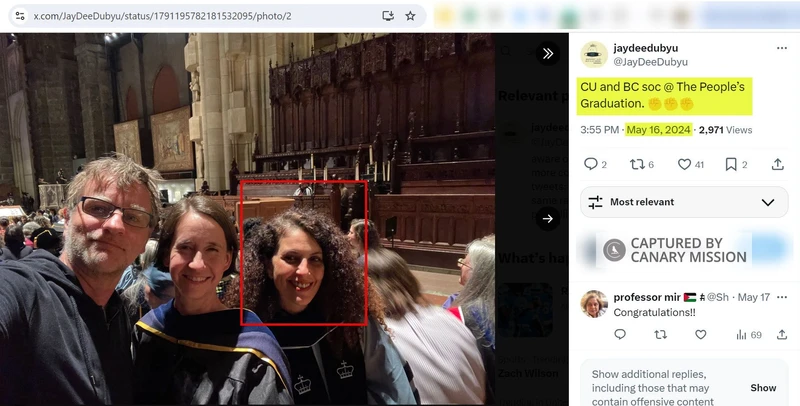
Task: Open the @JayDeeDubyu handle link
Action: click(652, 63)
